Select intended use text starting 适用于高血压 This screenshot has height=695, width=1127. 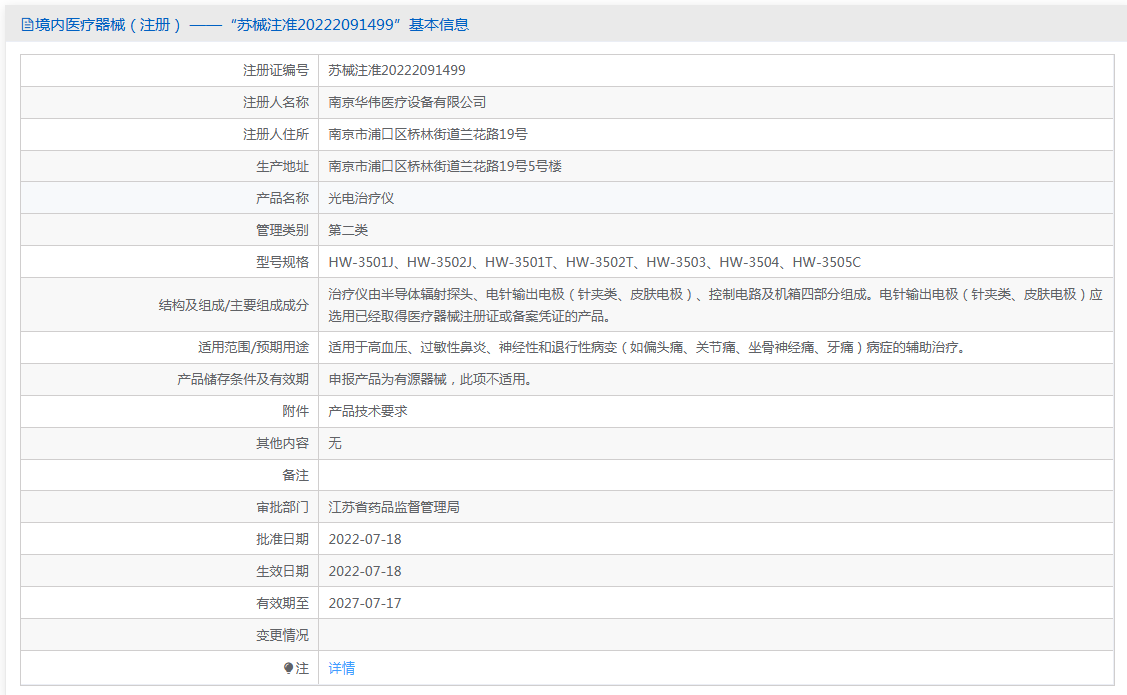click(649, 348)
